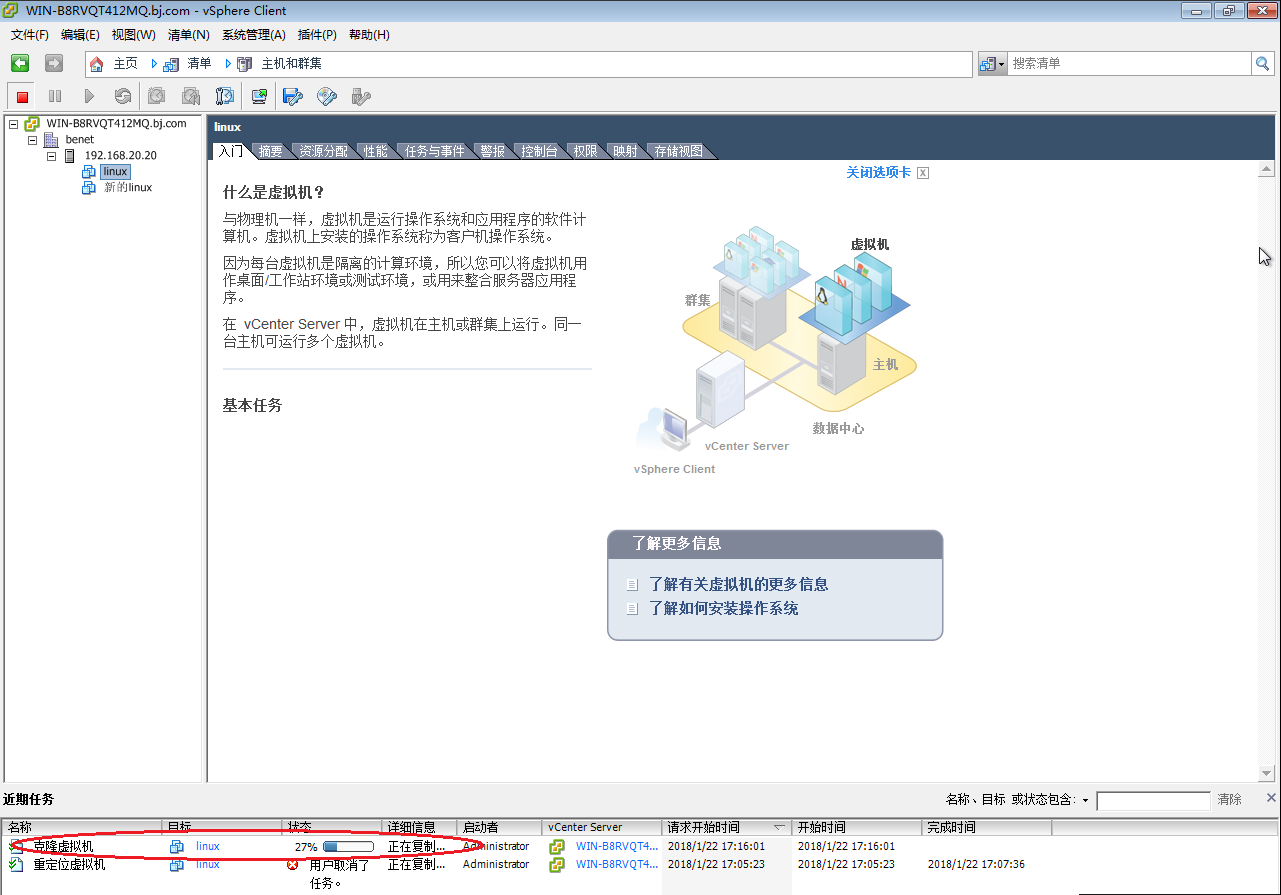
Task: Launch the virtual machine console icon
Action: (259, 96)
